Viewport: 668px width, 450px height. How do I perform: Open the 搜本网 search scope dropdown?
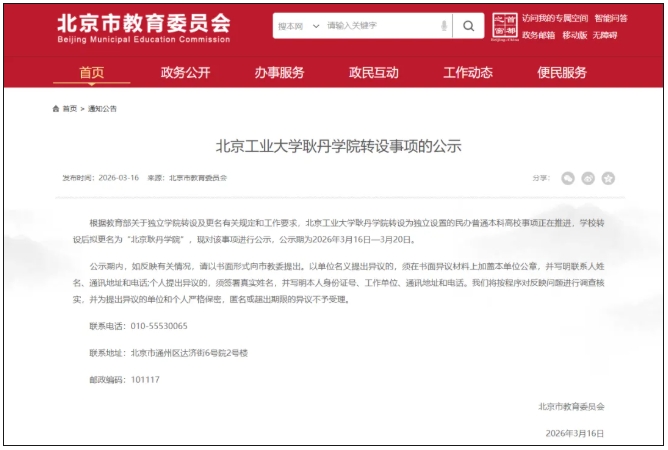(x=299, y=26)
